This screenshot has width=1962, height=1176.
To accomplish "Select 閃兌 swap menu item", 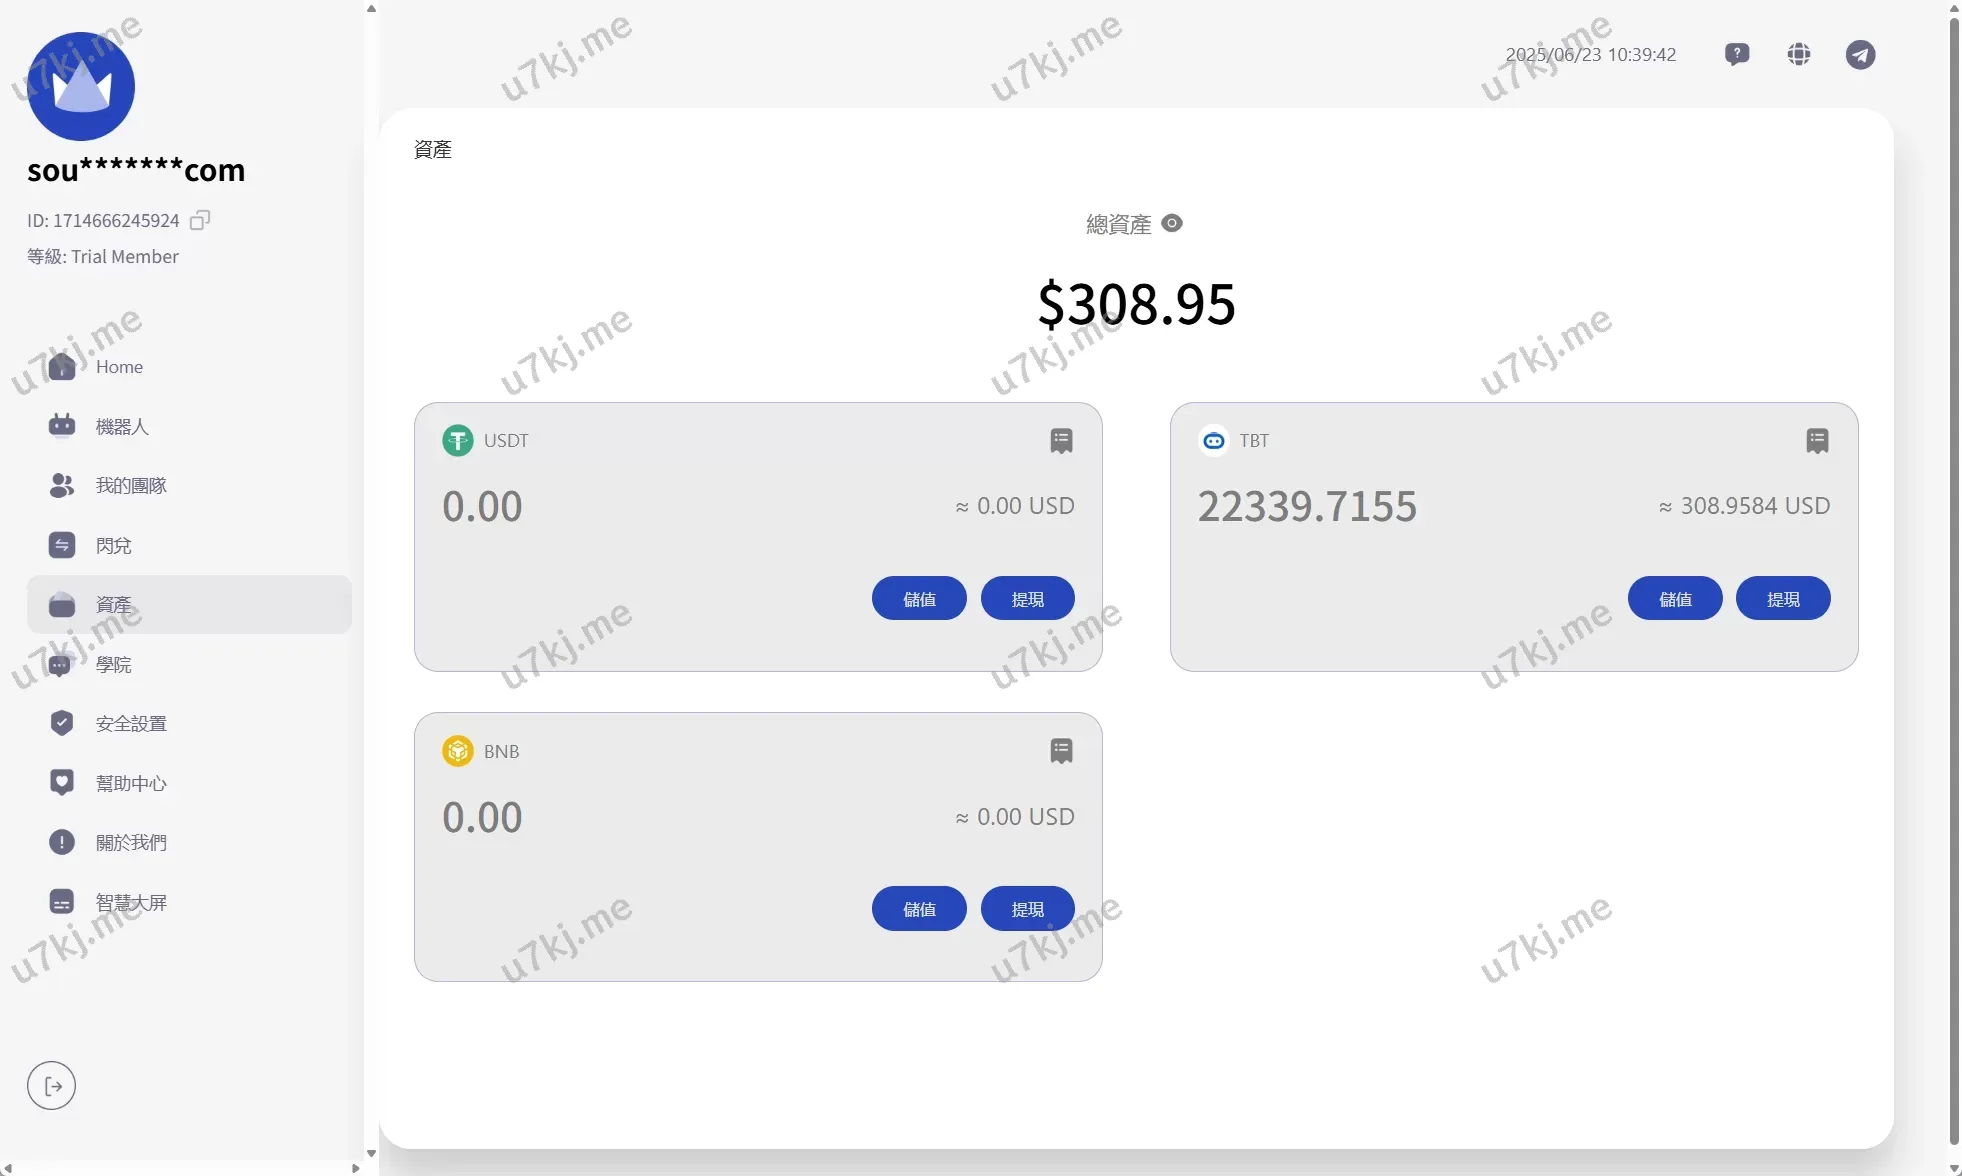I will pos(113,546).
